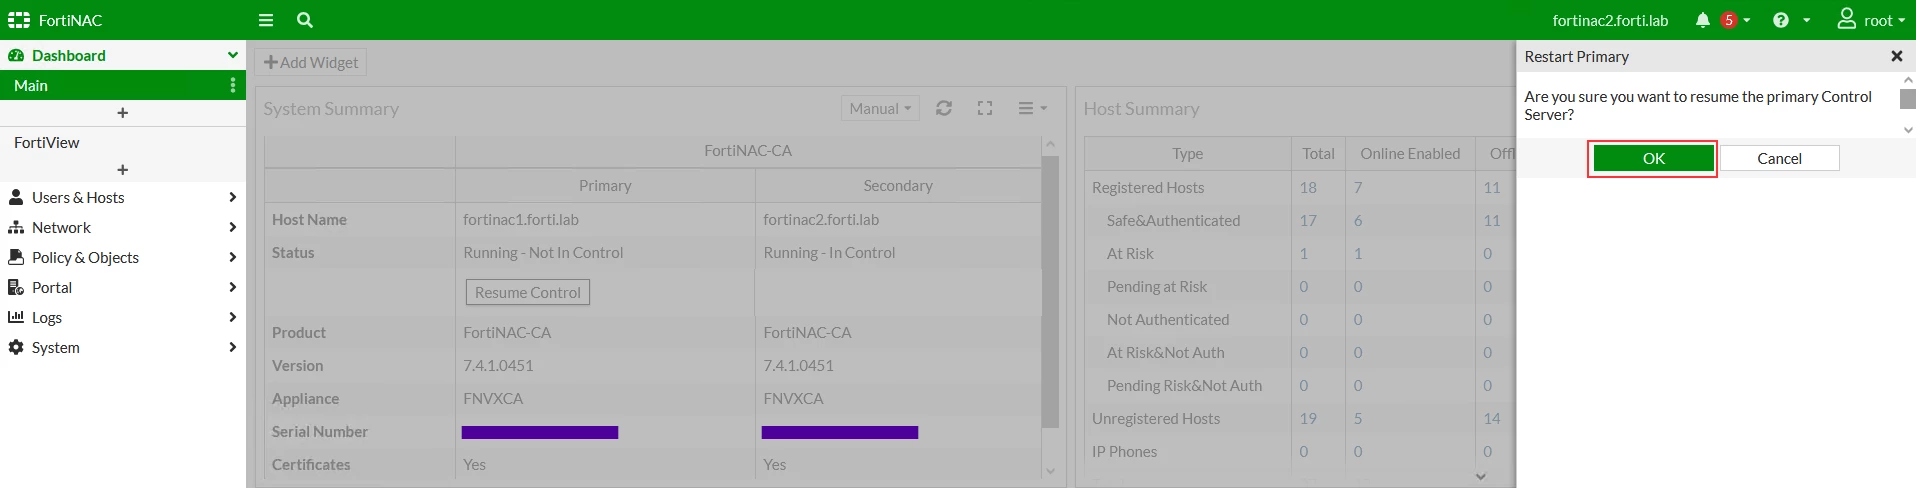Viewport: 1916px width, 488px height.
Task: Open System Summary widget options menu
Action: point(1032,108)
